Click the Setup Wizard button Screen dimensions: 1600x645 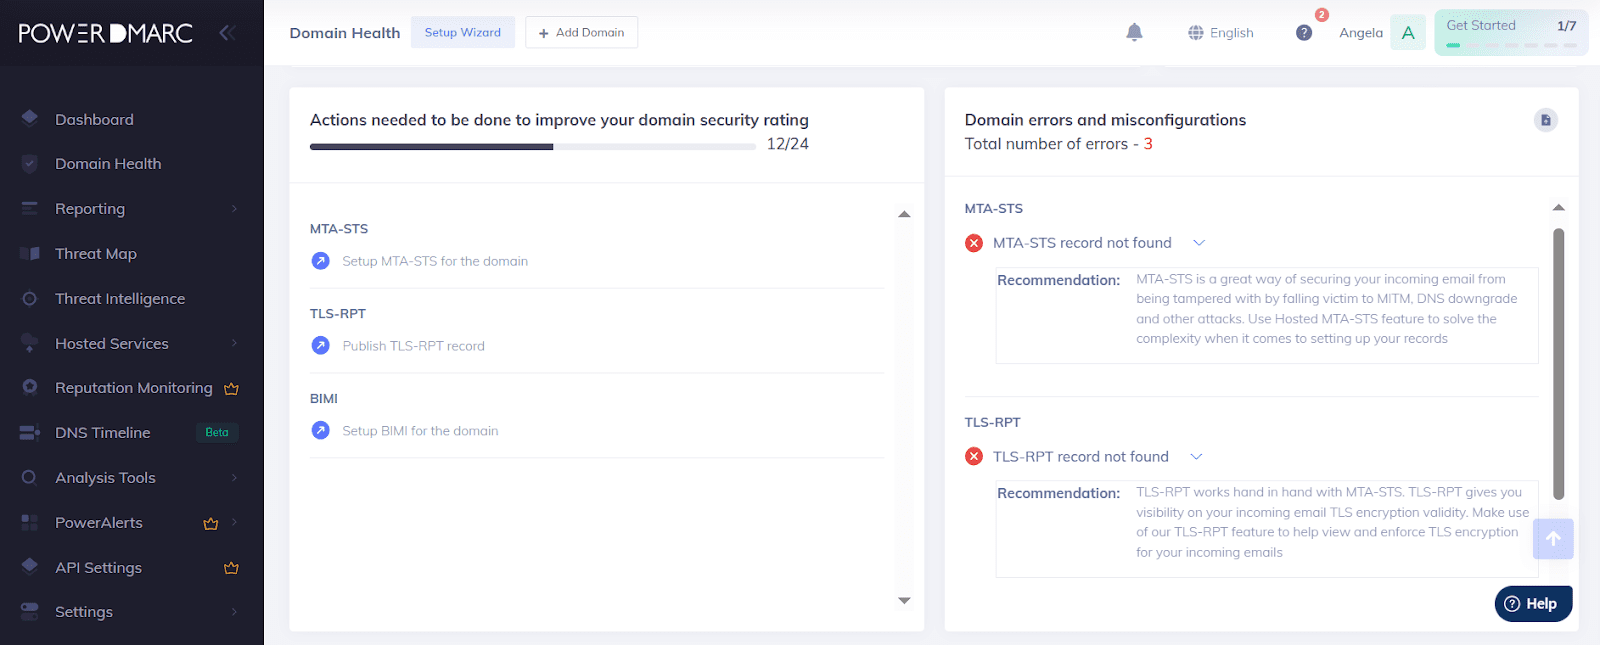pos(462,33)
